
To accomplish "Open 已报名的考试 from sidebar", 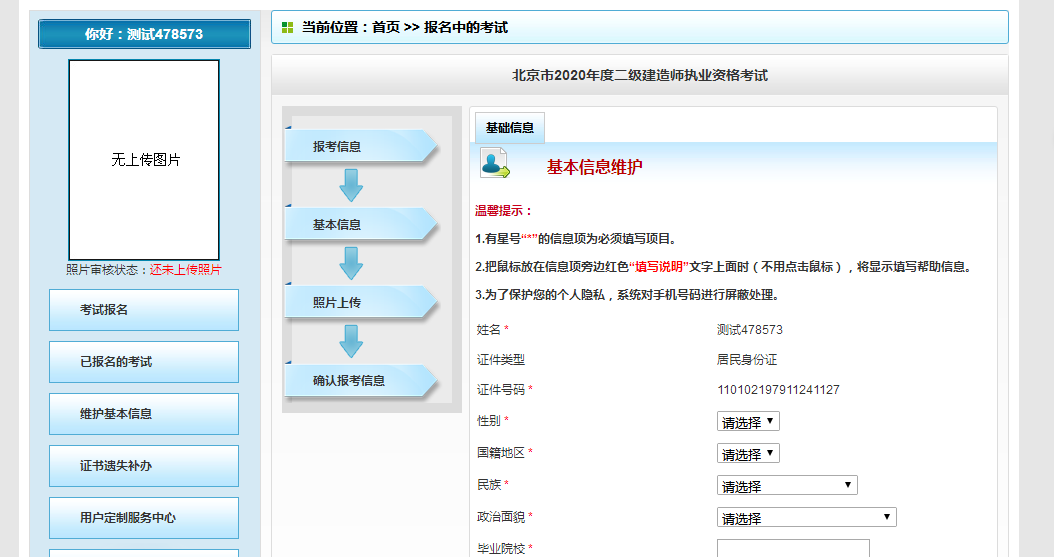I will coord(144,362).
